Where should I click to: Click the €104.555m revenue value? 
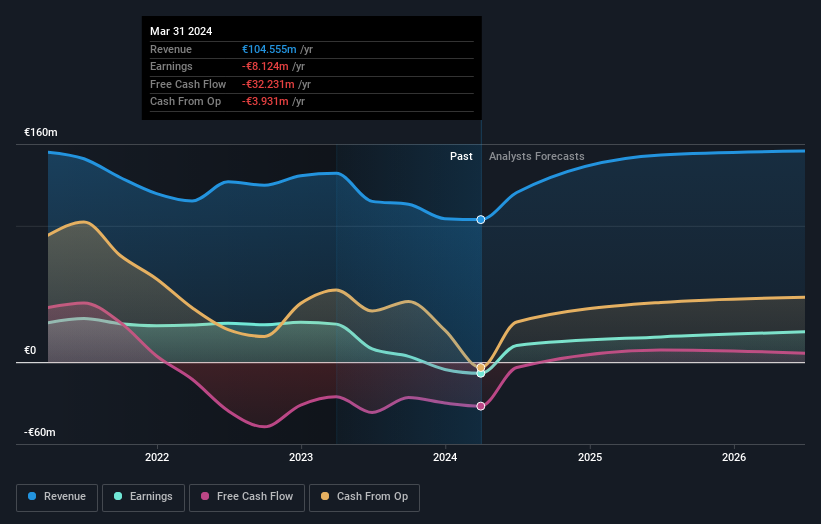(x=269, y=49)
